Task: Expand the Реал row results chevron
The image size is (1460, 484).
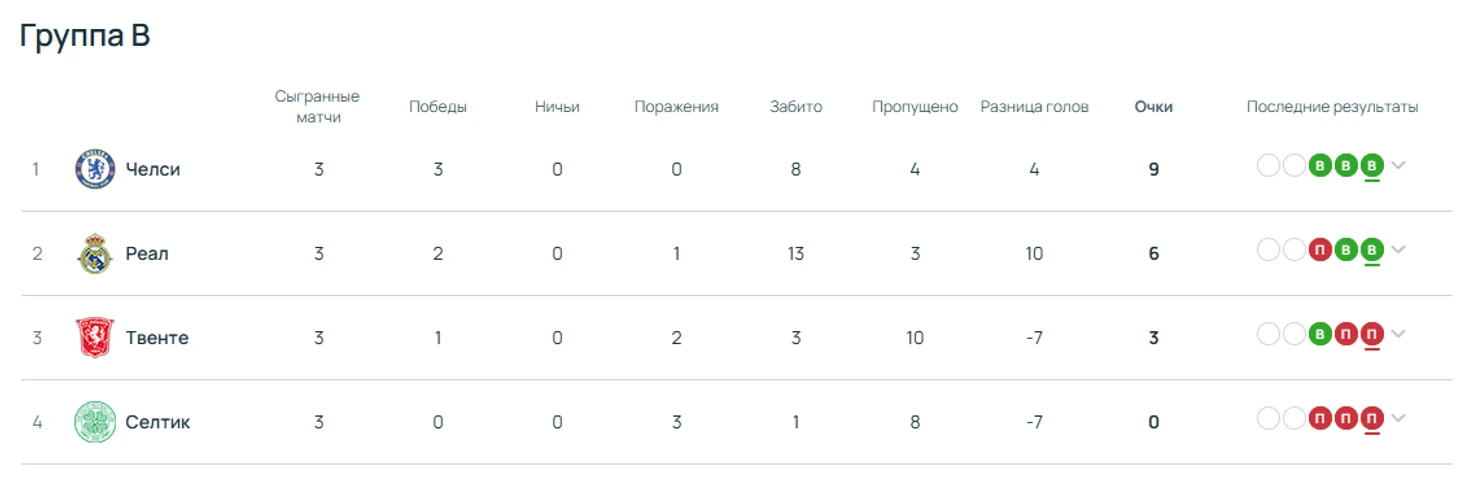Action: (x=1398, y=249)
